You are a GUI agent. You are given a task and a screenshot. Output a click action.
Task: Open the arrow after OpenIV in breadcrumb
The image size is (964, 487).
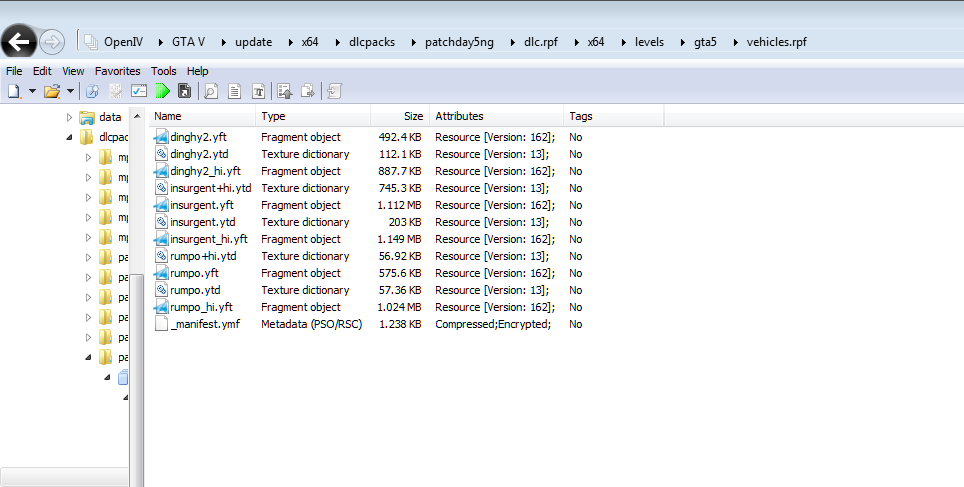[x=160, y=42]
